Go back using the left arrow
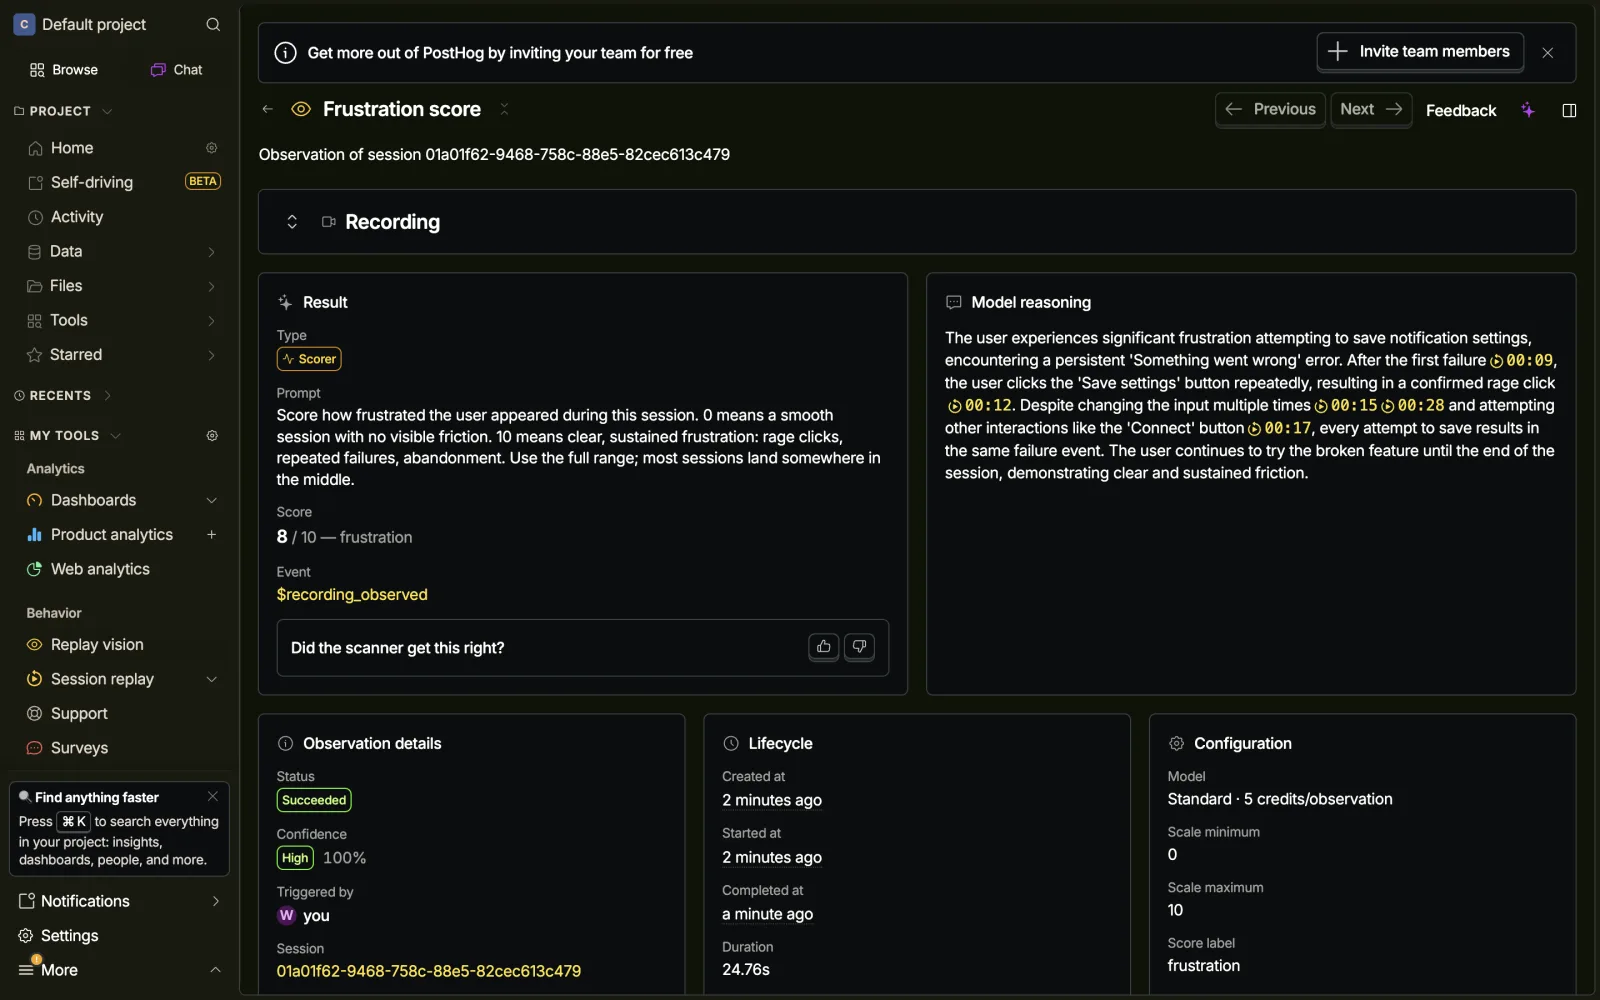The height and width of the screenshot is (1000, 1600). tap(267, 109)
